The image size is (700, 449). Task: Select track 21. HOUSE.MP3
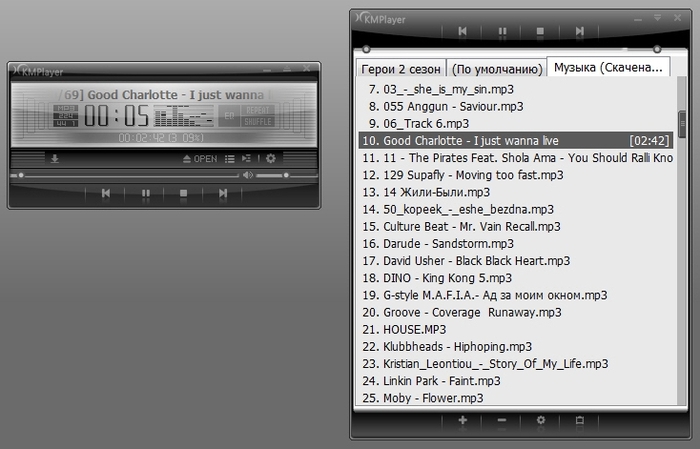pyautogui.click(x=516, y=329)
